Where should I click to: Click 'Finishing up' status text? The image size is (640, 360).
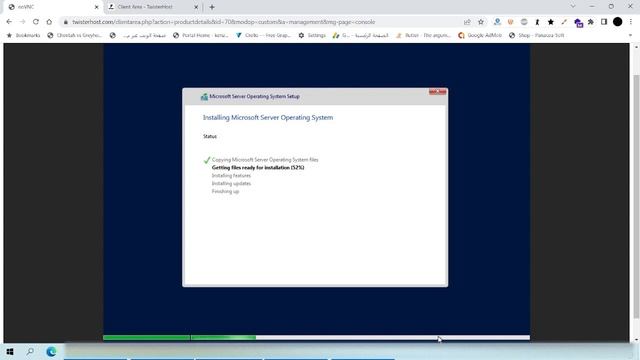pyautogui.click(x=225, y=191)
